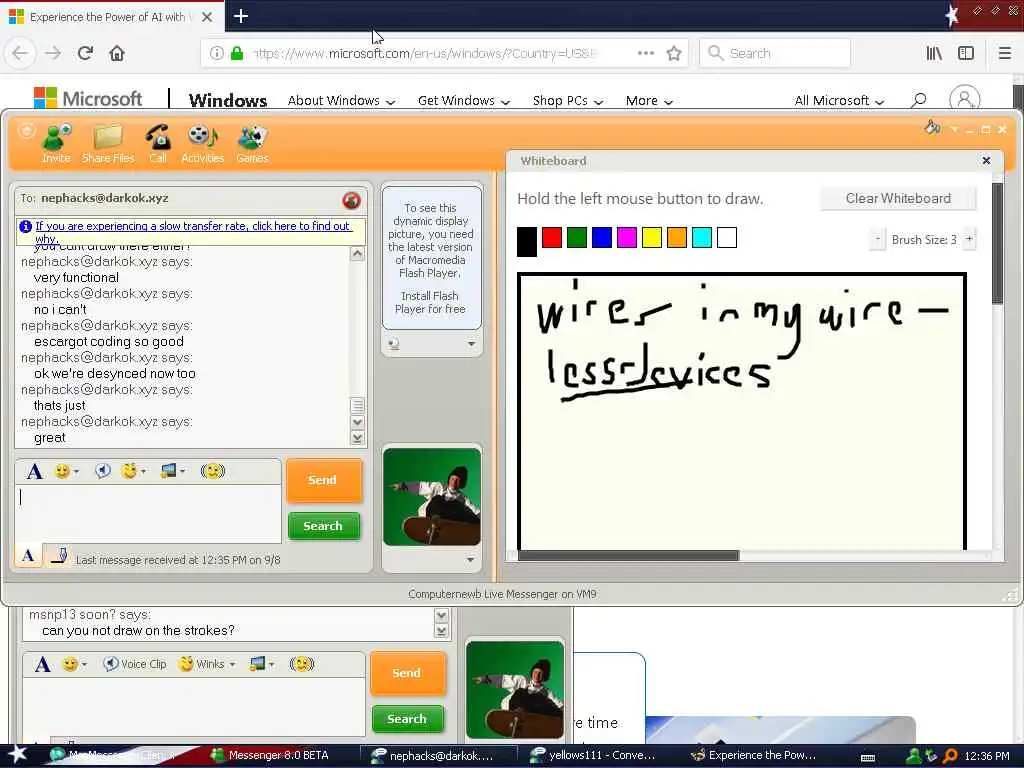Image resolution: width=1024 pixels, height=768 pixels.
Task: Click Install Flash Player for free link
Action: pyautogui.click(x=430, y=302)
